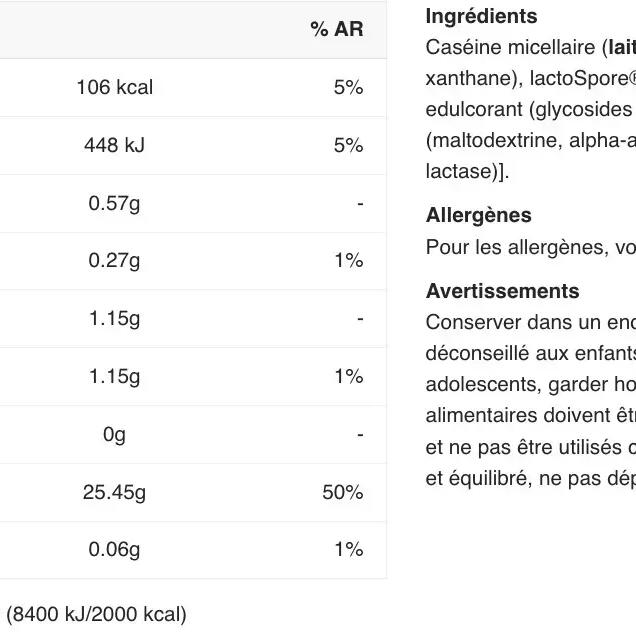Click the 'Conserver dans un' warning line
This screenshot has width=636, height=636.
coord(531,322)
